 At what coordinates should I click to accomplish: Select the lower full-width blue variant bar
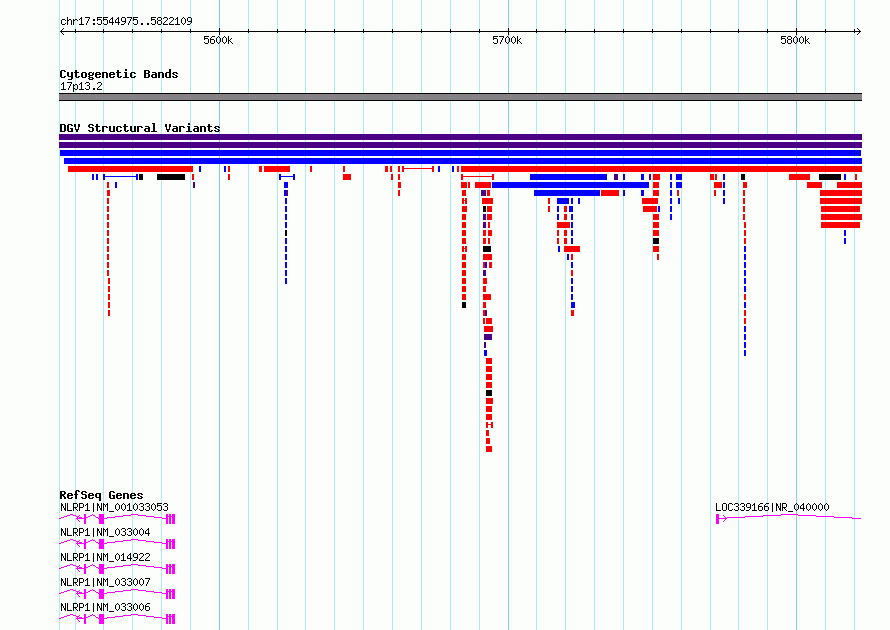coord(463,161)
